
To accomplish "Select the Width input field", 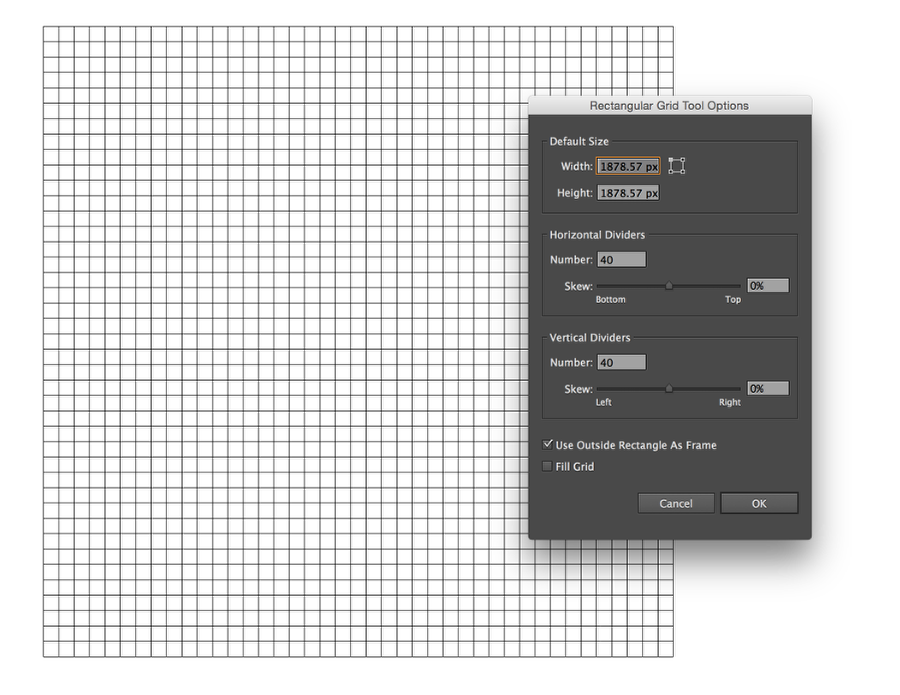I will pos(629,166).
